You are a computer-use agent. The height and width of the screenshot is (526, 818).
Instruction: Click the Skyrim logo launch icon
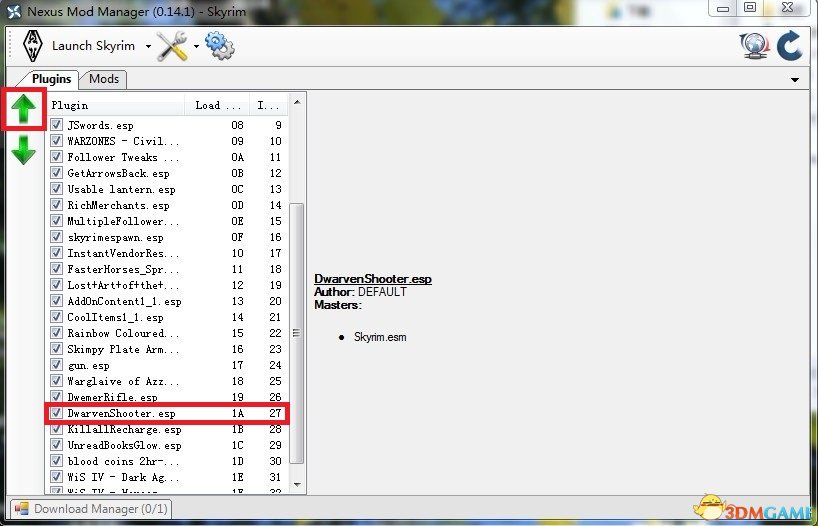pyautogui.click(x=33, y=46)
